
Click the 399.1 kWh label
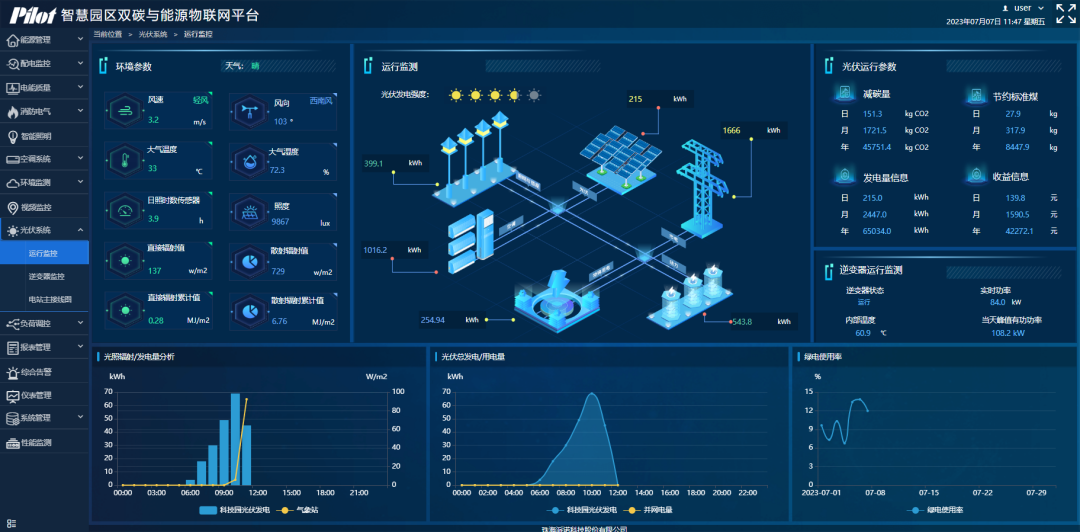tap(394, 163)
